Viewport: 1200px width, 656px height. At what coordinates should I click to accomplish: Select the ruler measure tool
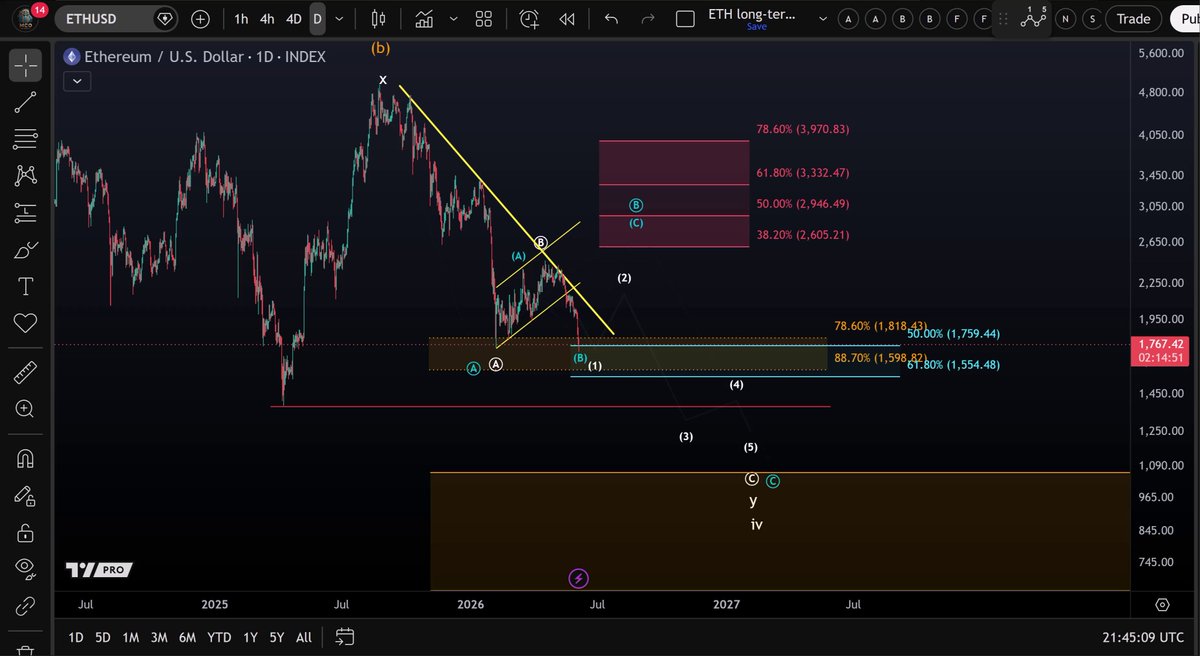coord(26,373)
